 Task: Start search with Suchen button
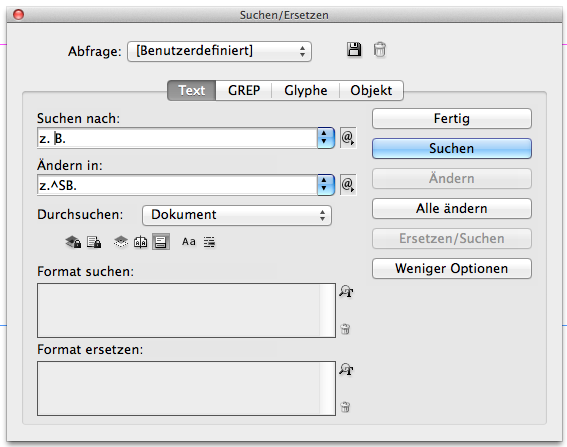[452, 149]
